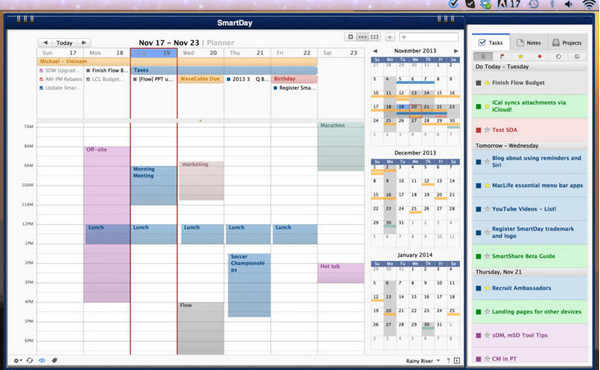Select the Hot tub event Saturday
Viewport: 600px width, 370px height.
[341, 273]
